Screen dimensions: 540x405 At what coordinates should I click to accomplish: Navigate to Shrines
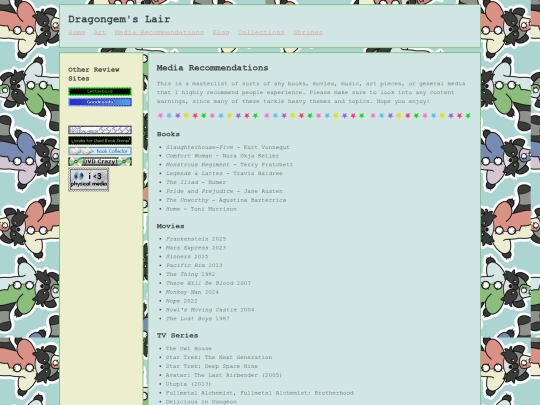tap(308, 32)
